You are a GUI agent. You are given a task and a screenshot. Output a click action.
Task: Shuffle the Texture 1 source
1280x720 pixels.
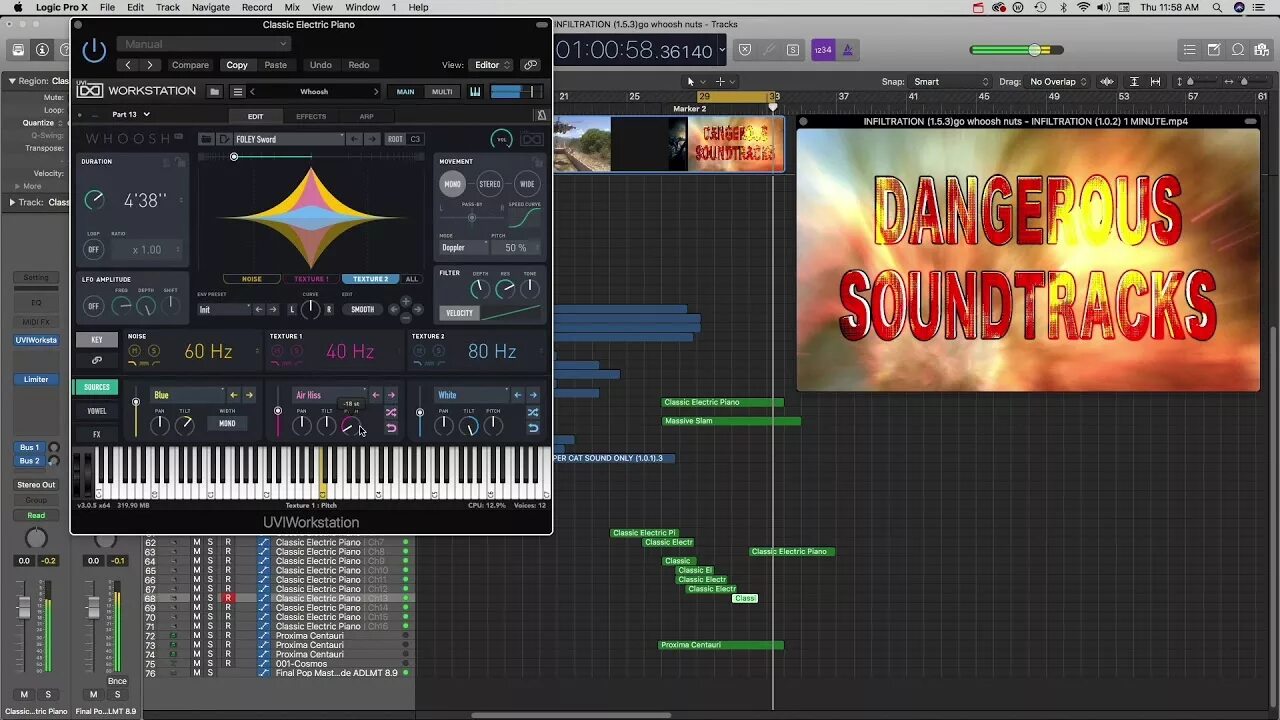coord(391,412)
